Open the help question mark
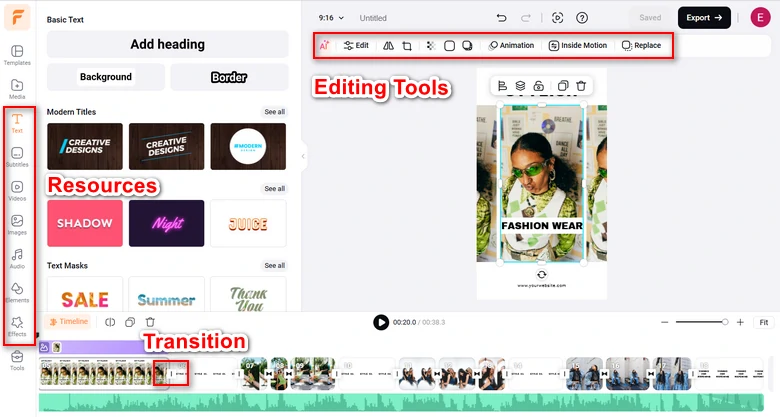 tap(582, 18)
